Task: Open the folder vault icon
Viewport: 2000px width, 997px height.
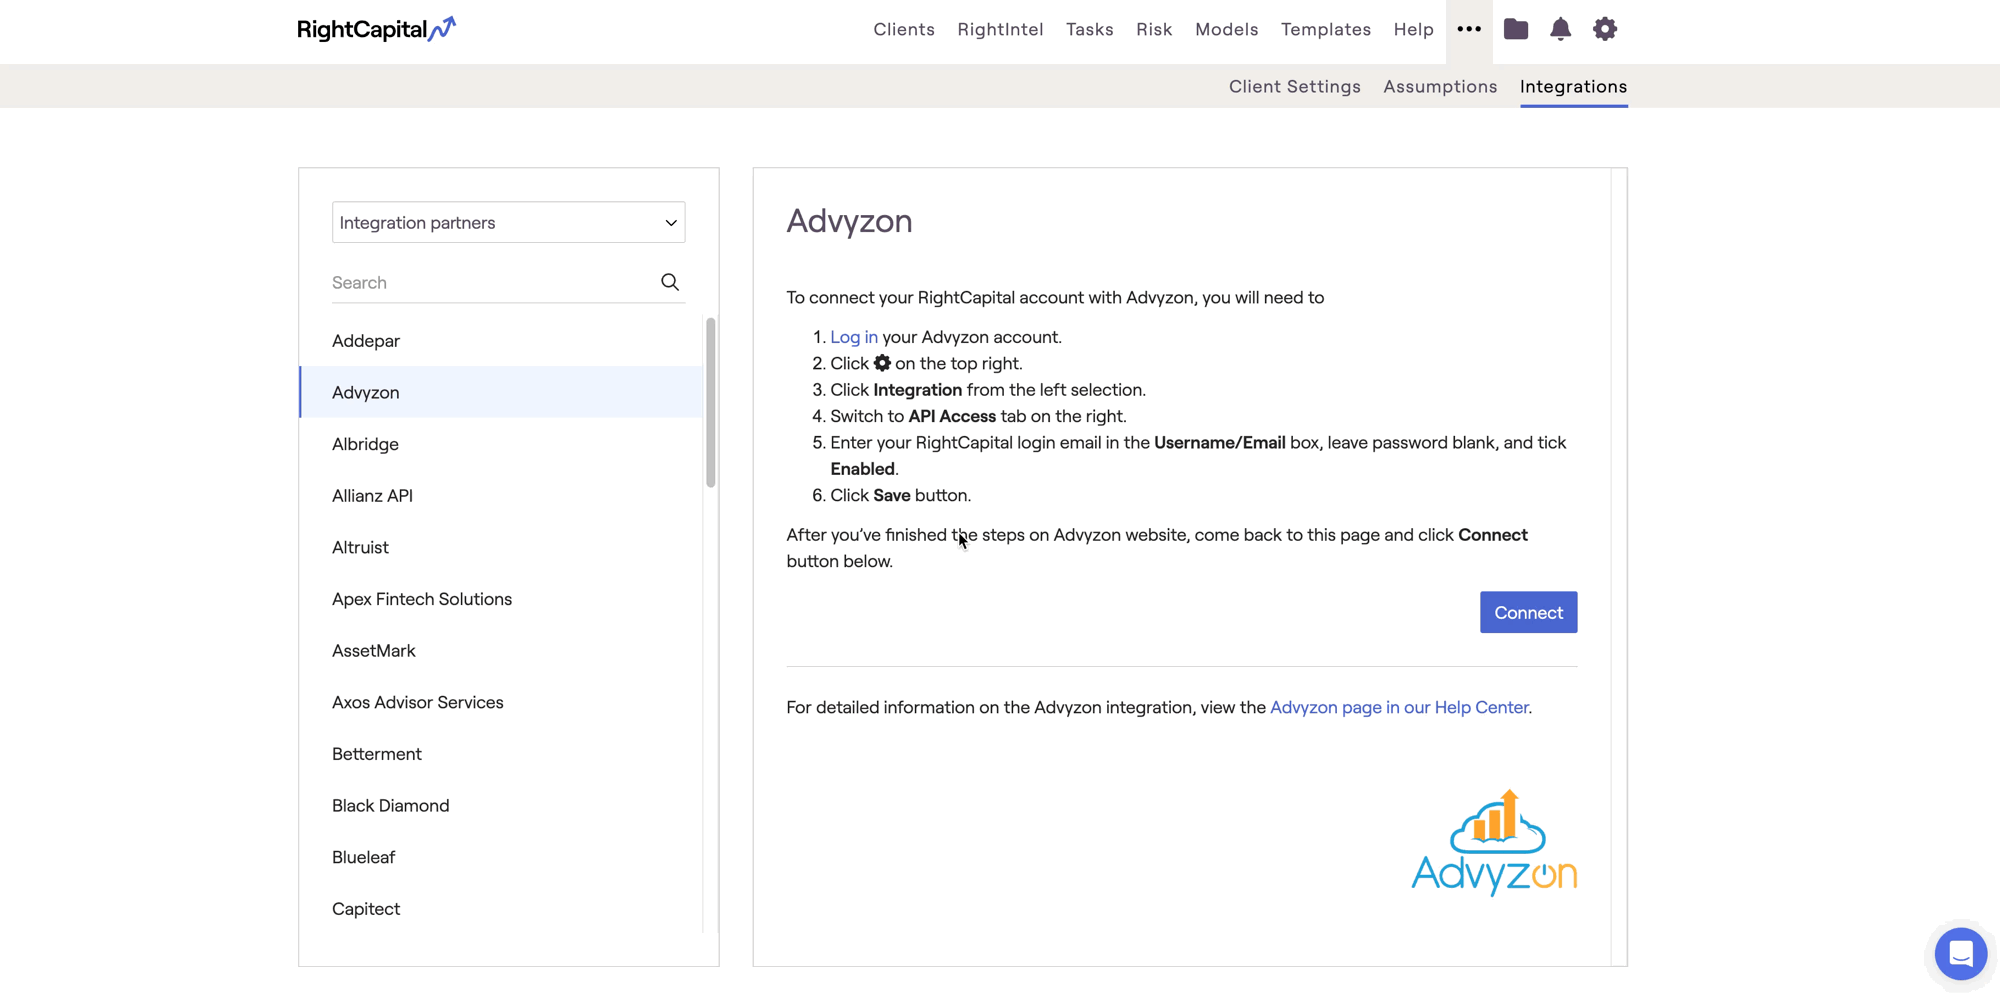Action: pyautogui.click(x=1515, y=29)
